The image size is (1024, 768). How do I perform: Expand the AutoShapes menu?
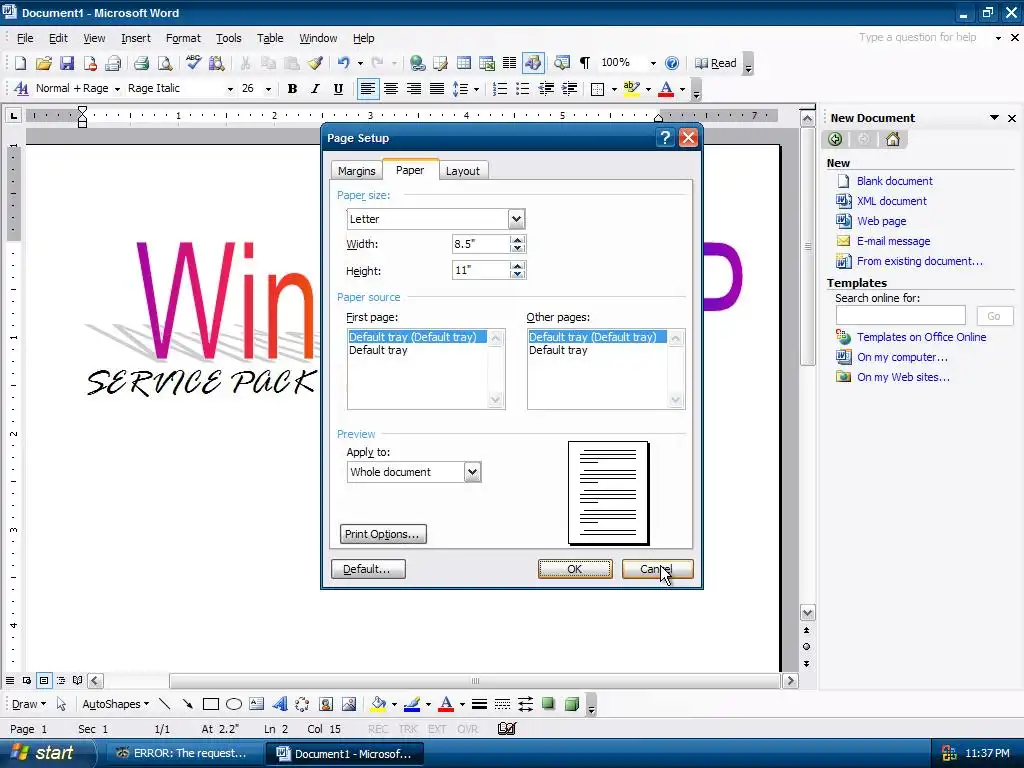116,704
